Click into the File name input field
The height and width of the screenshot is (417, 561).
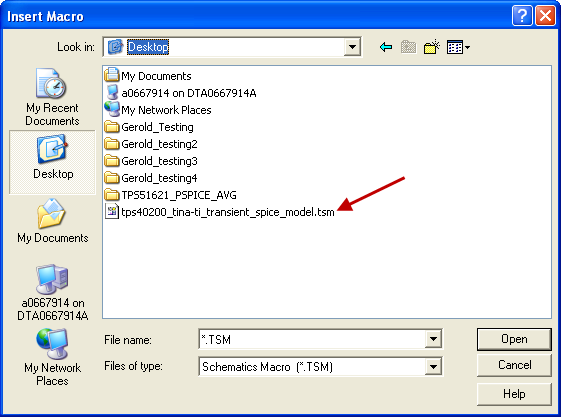point(312,339)
